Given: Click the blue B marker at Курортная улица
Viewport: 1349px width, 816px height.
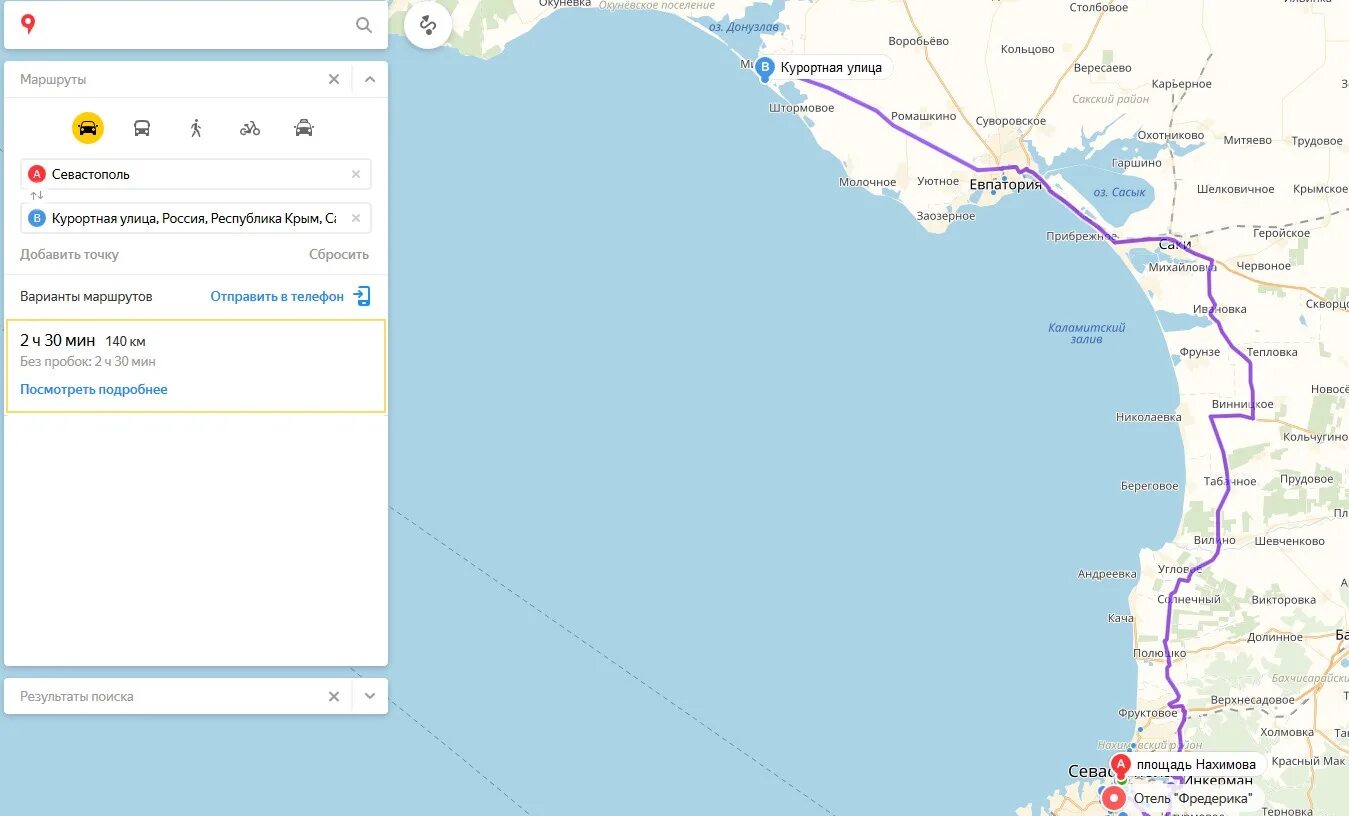Looking at the screenshot, I should [765, 68].
